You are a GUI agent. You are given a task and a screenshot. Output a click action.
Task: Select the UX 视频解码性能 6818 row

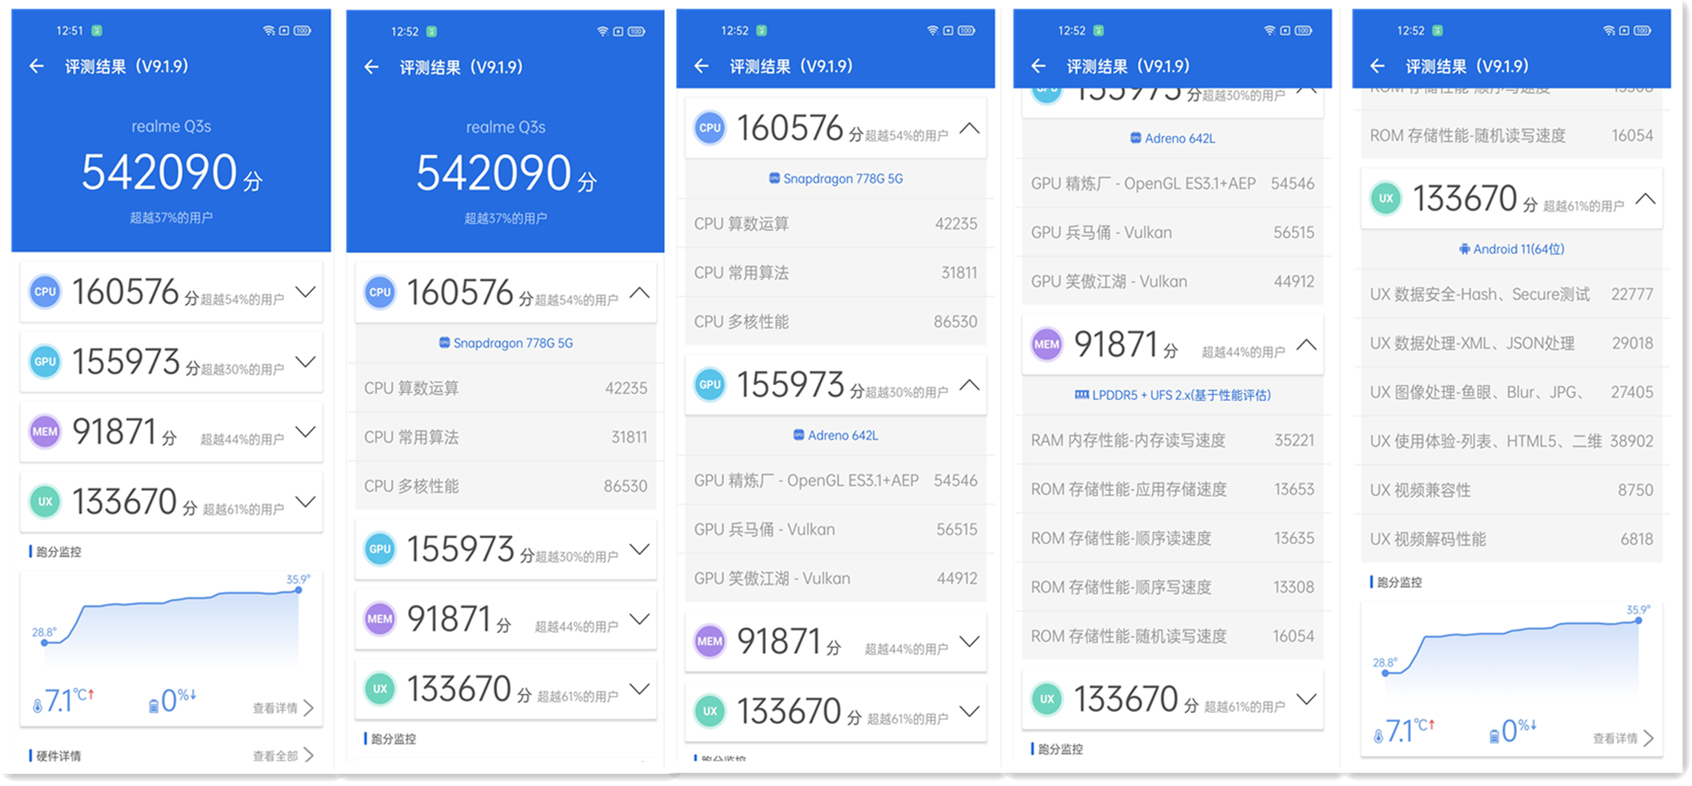1512,540
